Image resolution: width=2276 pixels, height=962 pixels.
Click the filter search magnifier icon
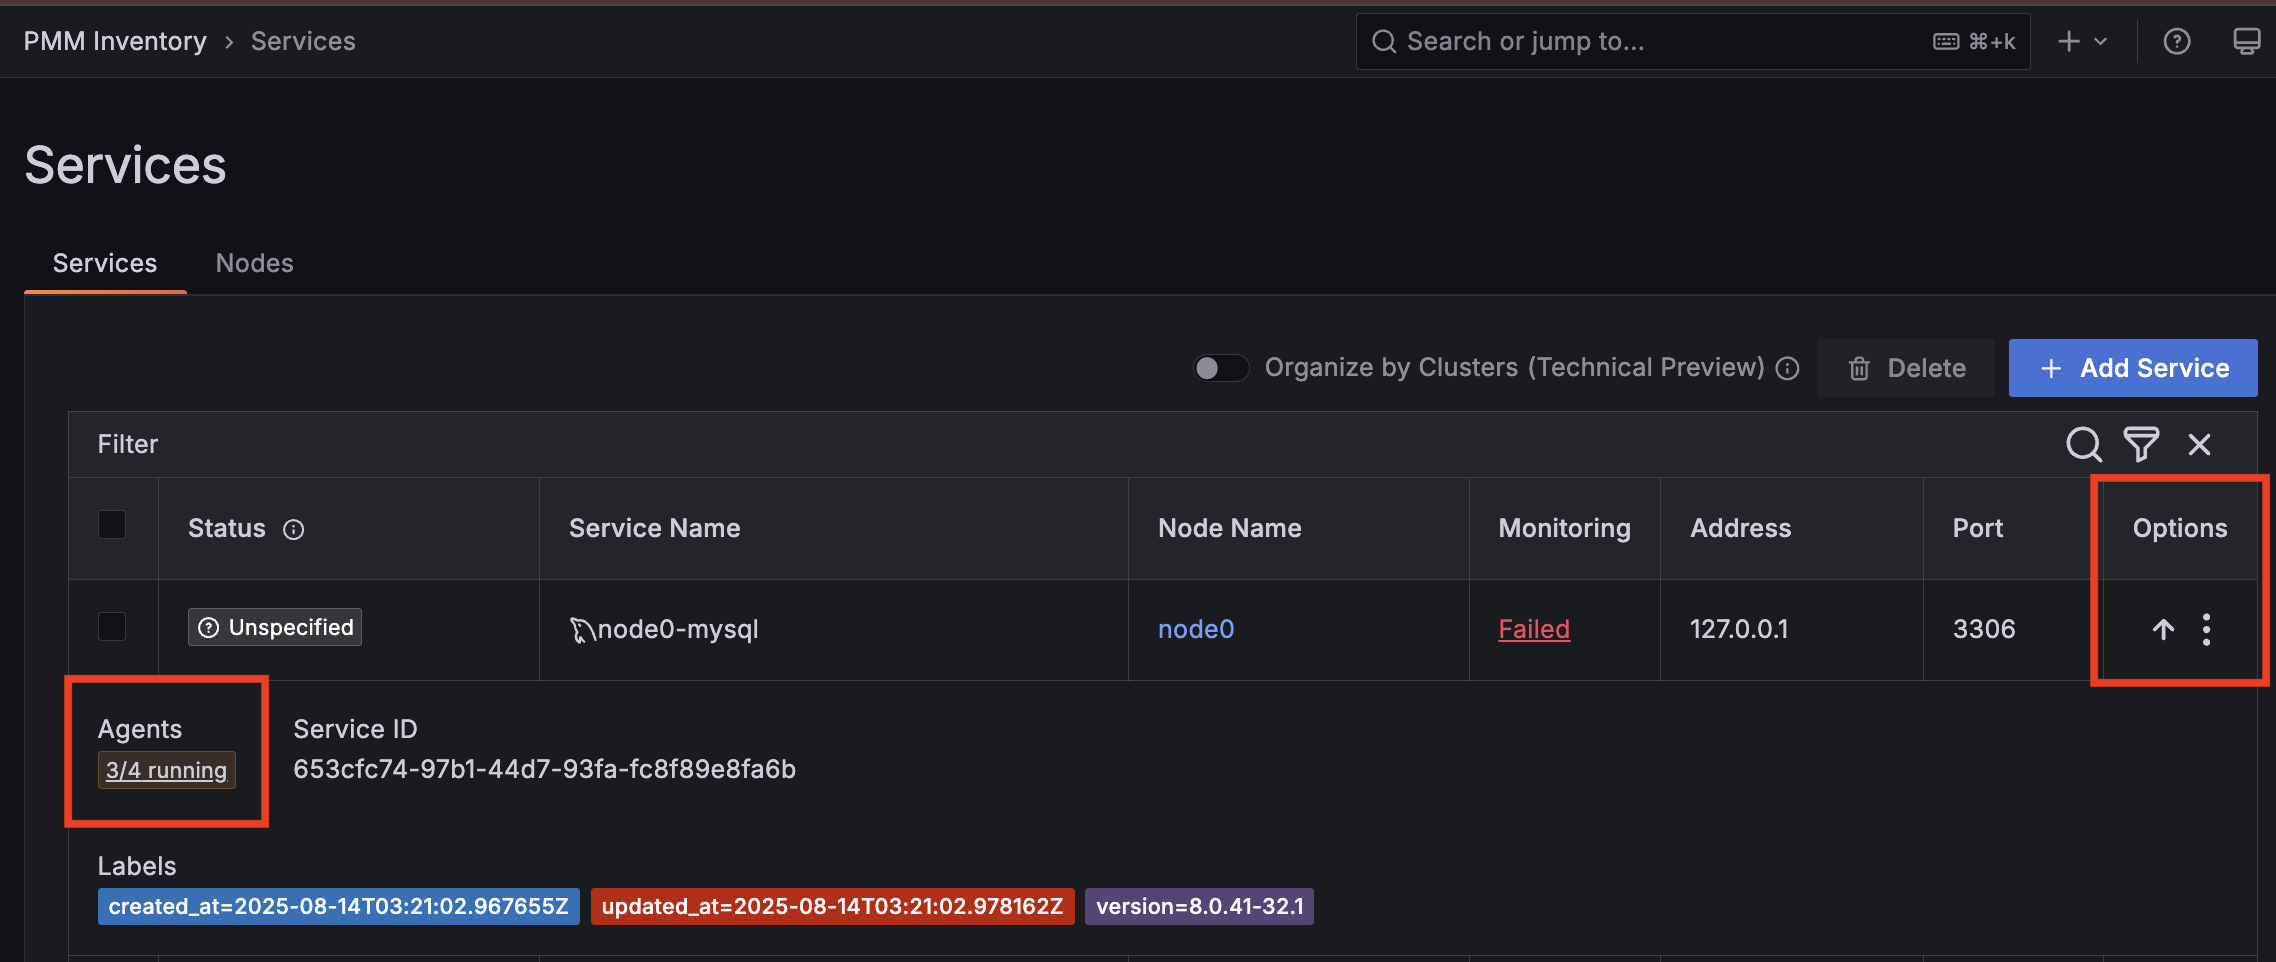pyautogui.click(x=2084, y=444)
